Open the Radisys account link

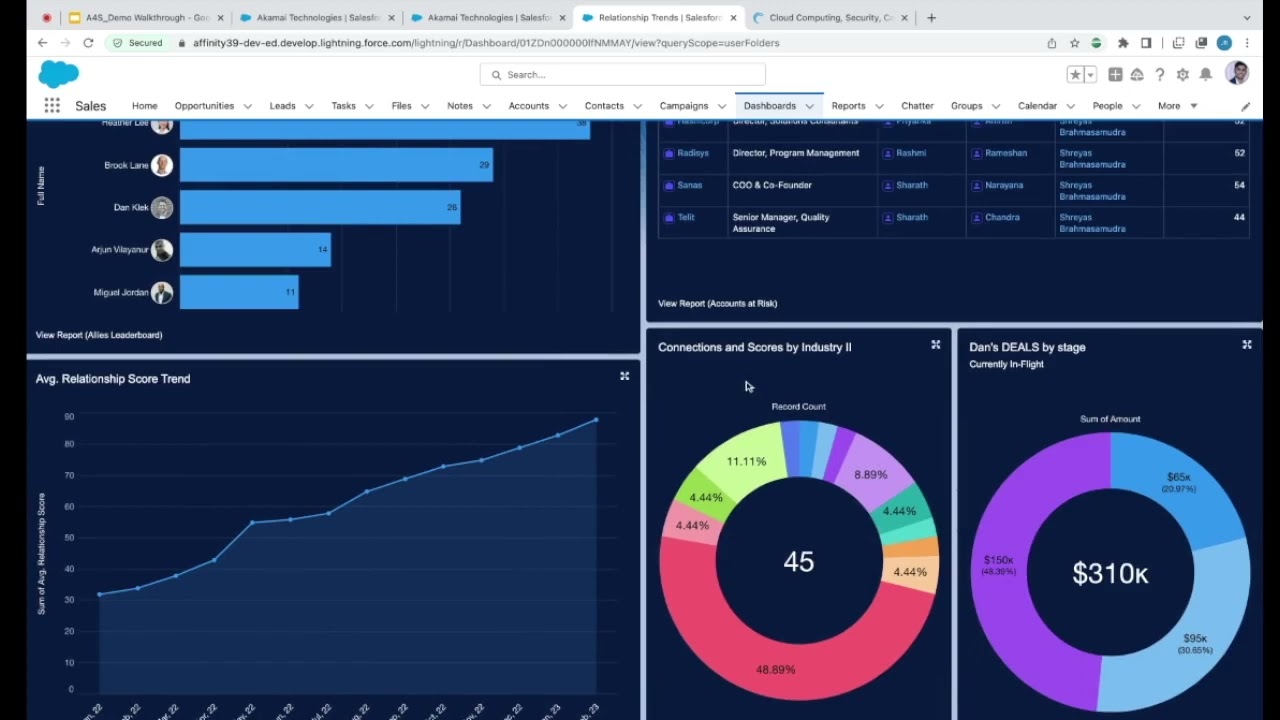(693, 153)
